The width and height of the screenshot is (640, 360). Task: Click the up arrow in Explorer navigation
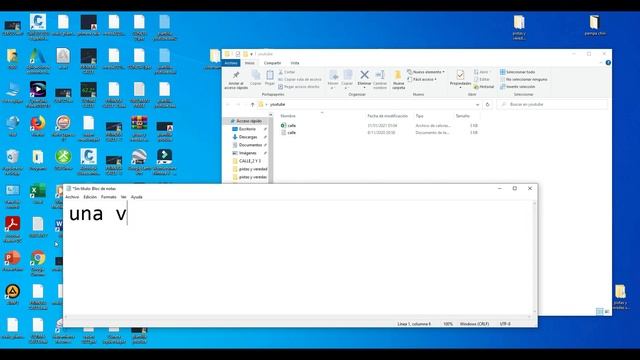point(252,104)
